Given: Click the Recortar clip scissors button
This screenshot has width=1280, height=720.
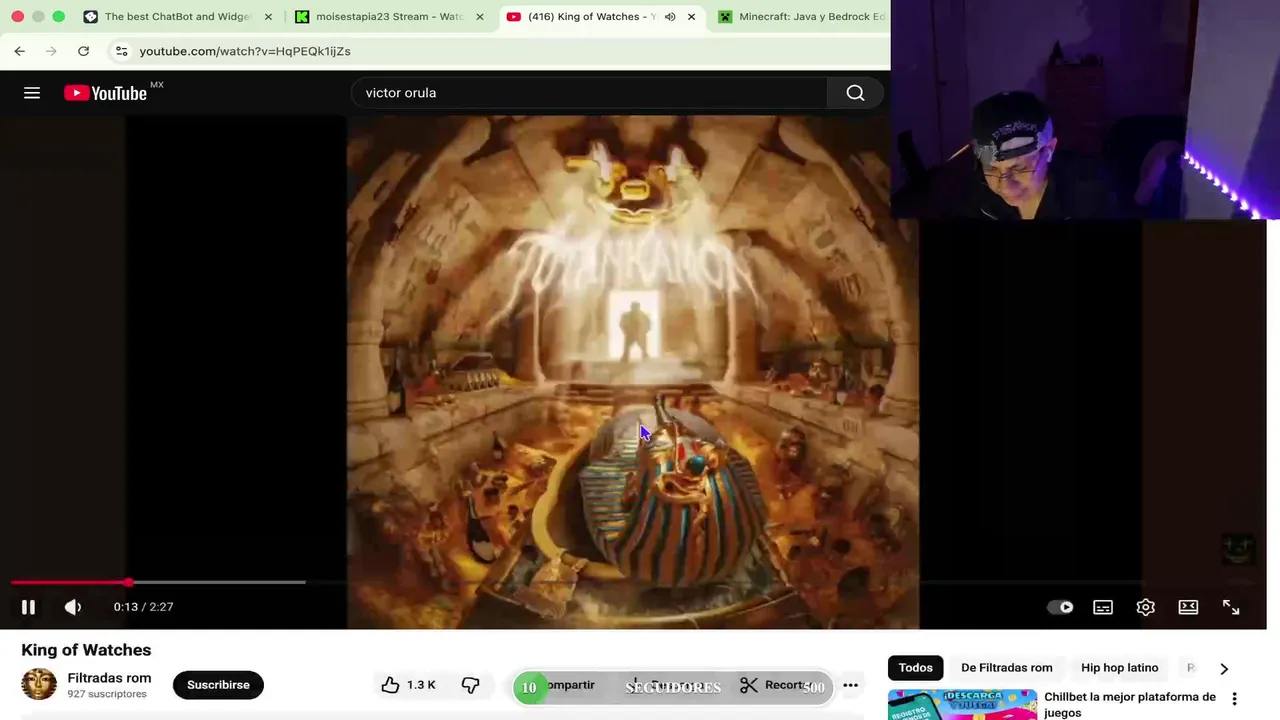Looking at the screenshot, I should point(775,685).
